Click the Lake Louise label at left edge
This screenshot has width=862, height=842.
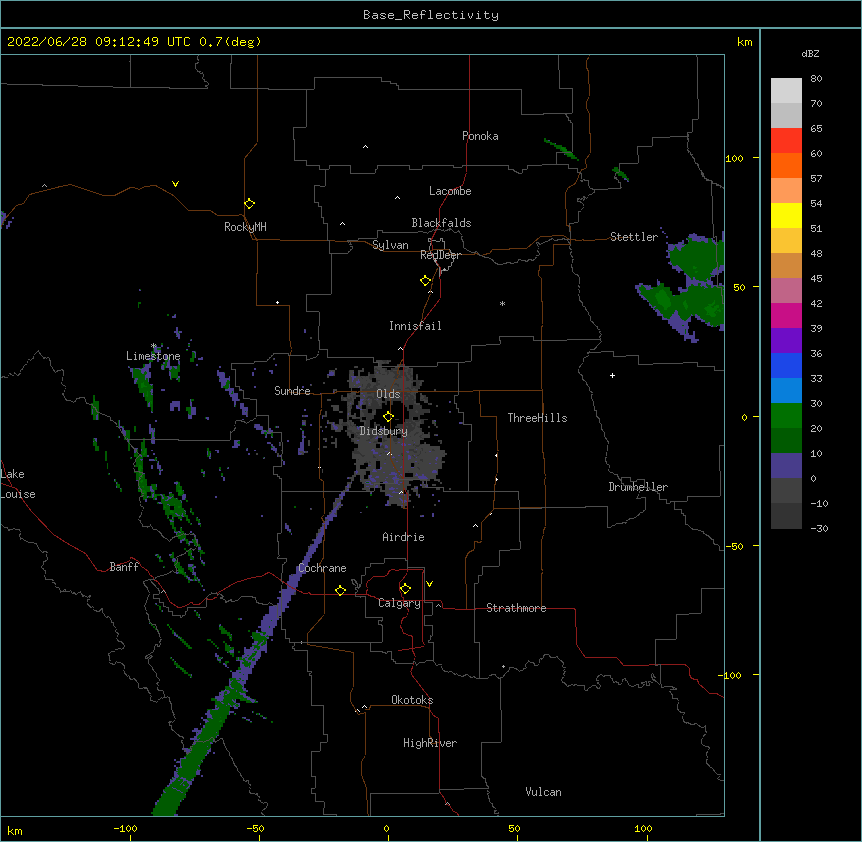tap(18, 484)
